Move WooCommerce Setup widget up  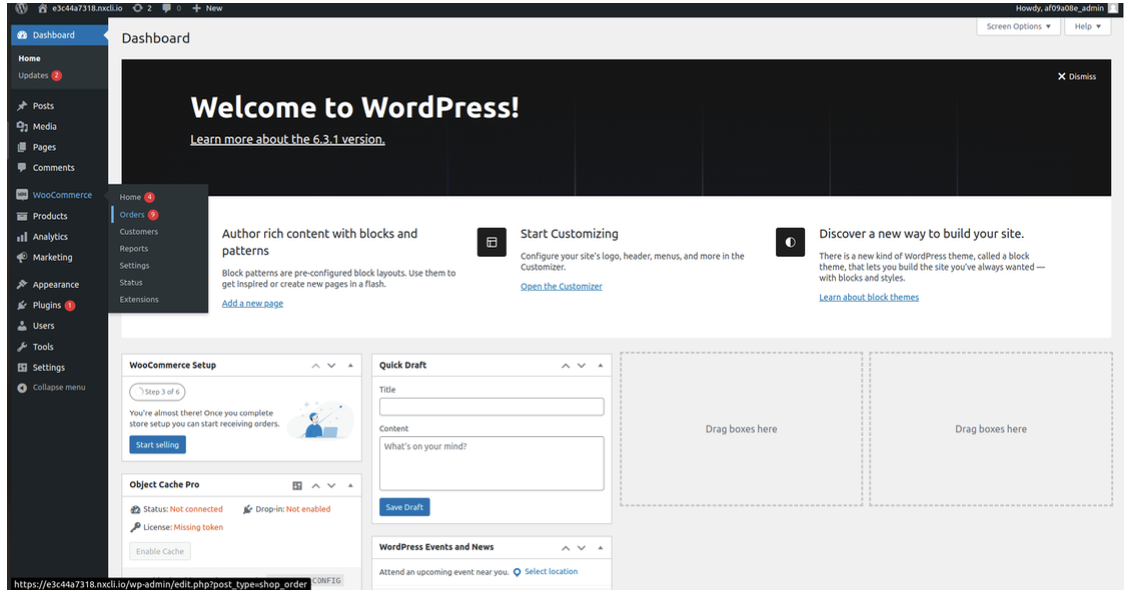pyautogui.click(x=315, y=366)
